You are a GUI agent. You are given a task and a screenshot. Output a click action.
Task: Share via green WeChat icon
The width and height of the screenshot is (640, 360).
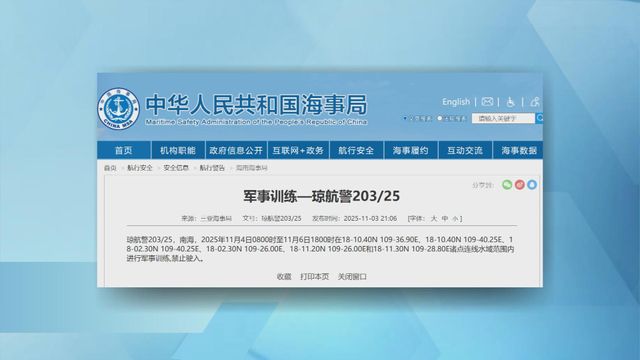(x=507, y=185)
